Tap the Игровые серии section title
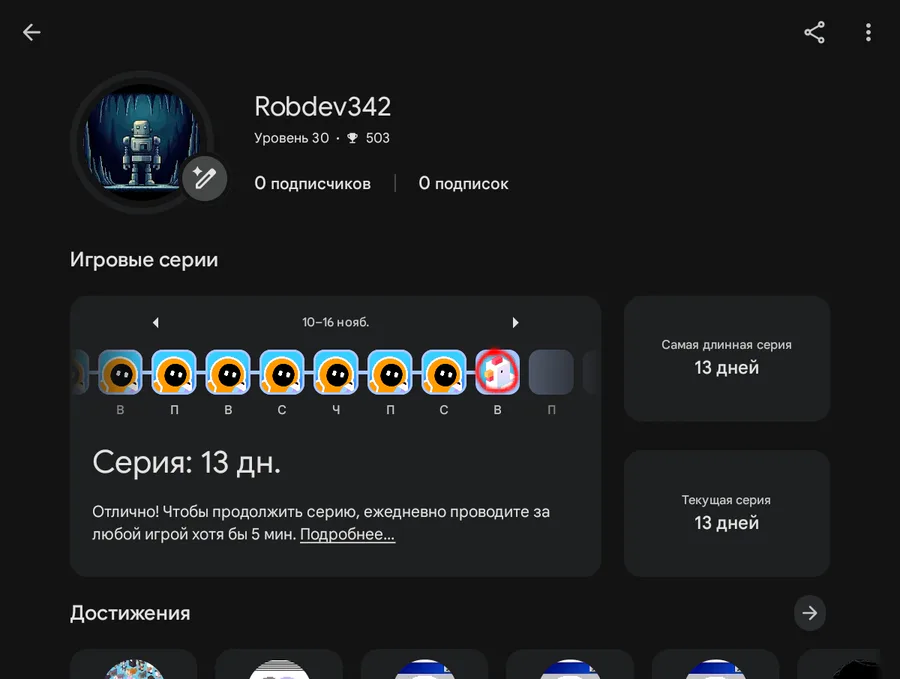The image size is (900, 679). click(x=144, y=259)
